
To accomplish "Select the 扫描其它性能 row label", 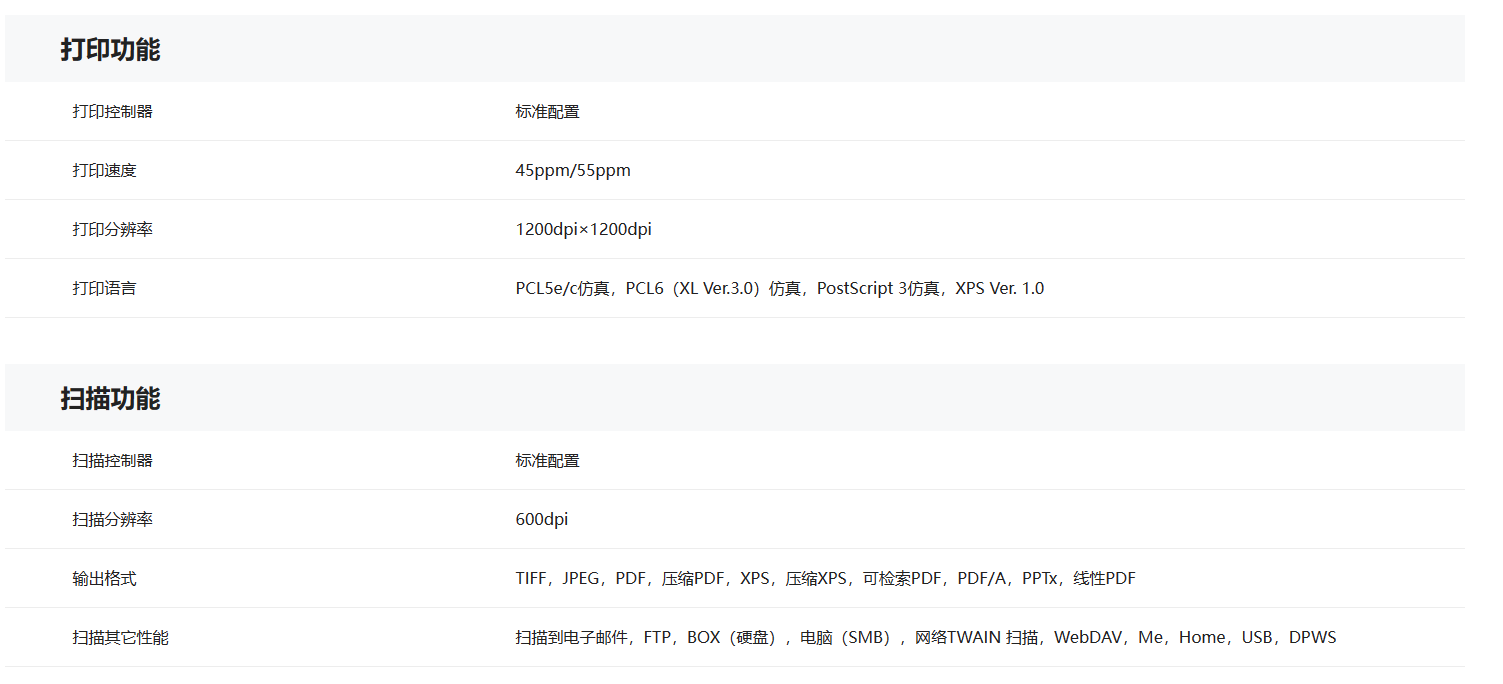I will tap(120, 638).
